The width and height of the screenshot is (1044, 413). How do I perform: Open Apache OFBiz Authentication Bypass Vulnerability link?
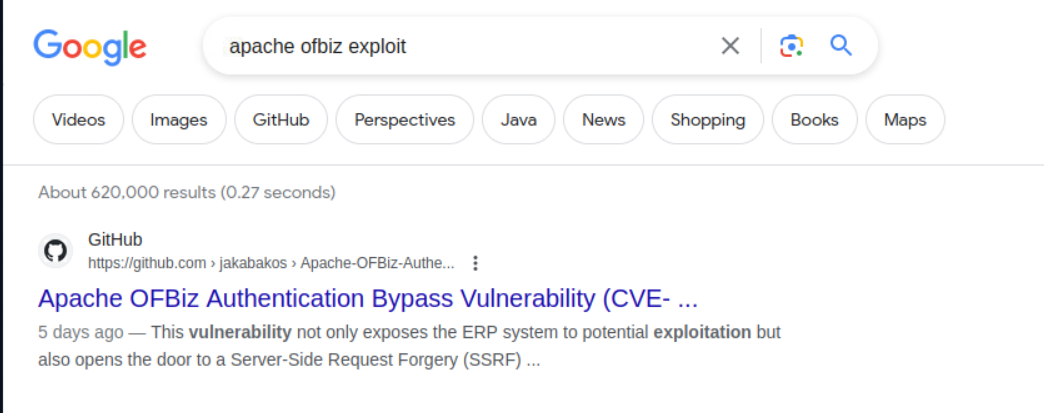[367, 298]
